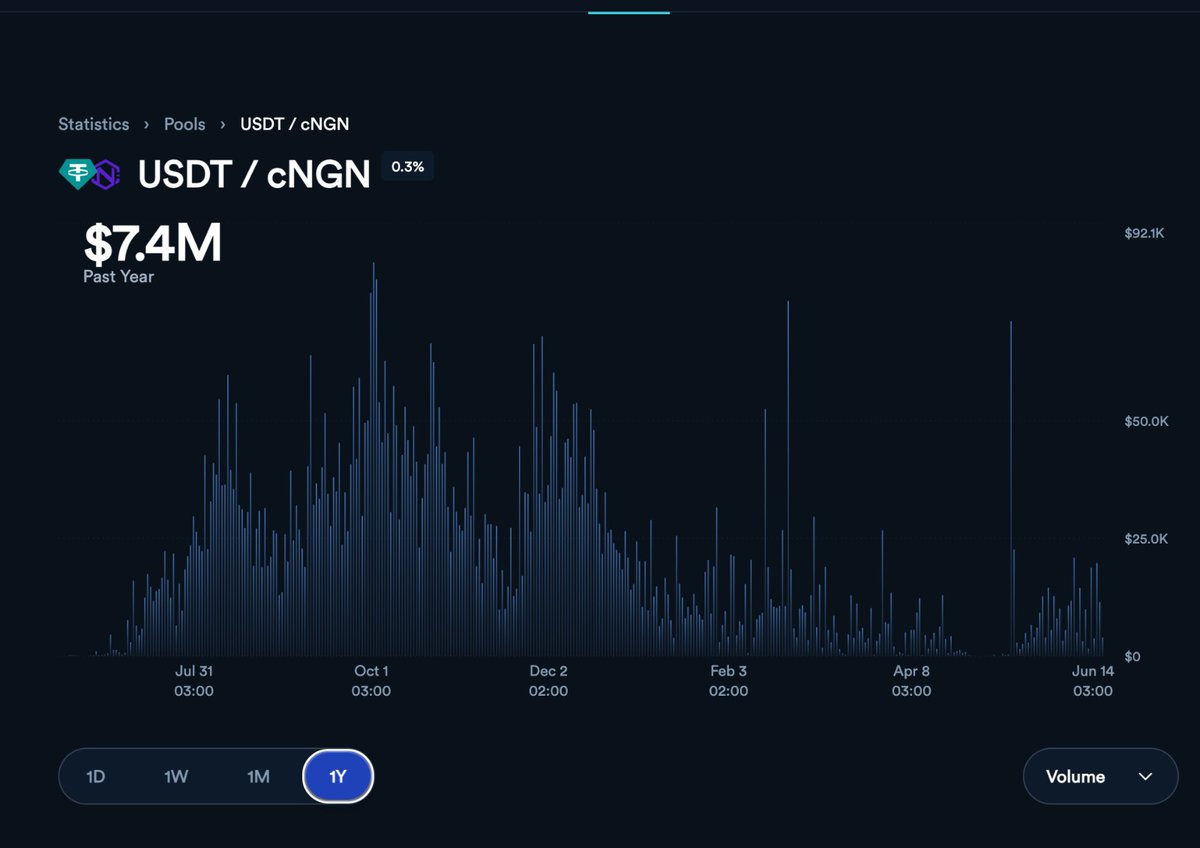Viewport: 1200px width, 848px height.
Task: Click the $25.0K axis label
Action: (1146, 539)
